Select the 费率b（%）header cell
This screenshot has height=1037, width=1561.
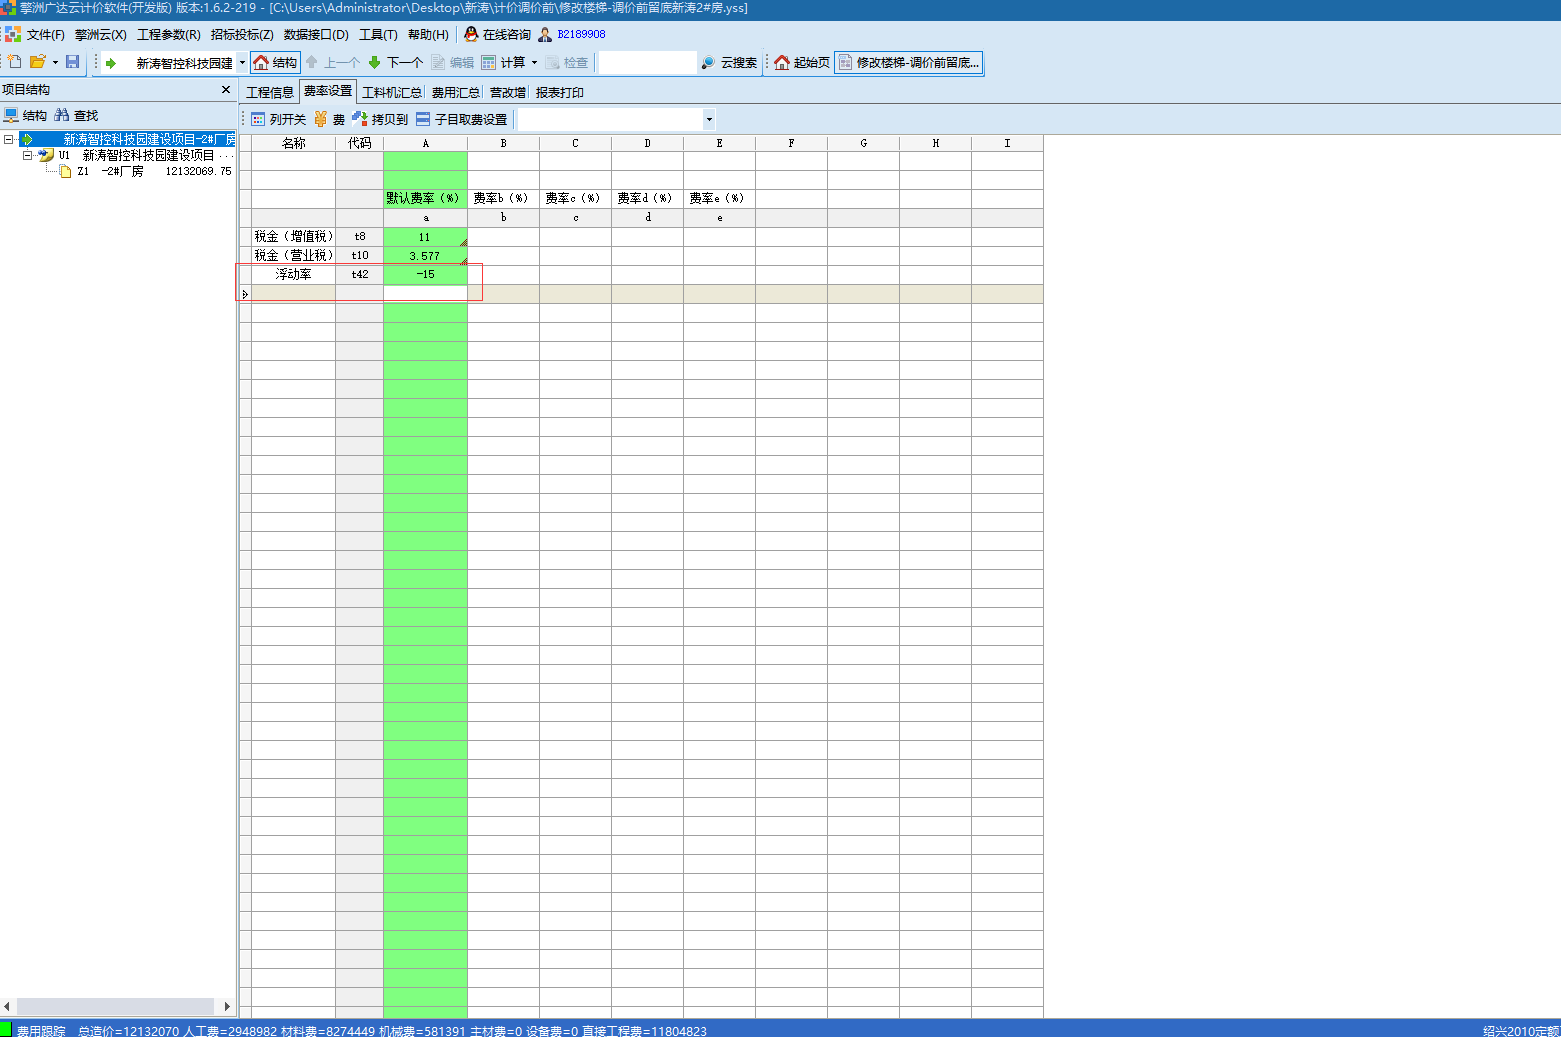503,198
